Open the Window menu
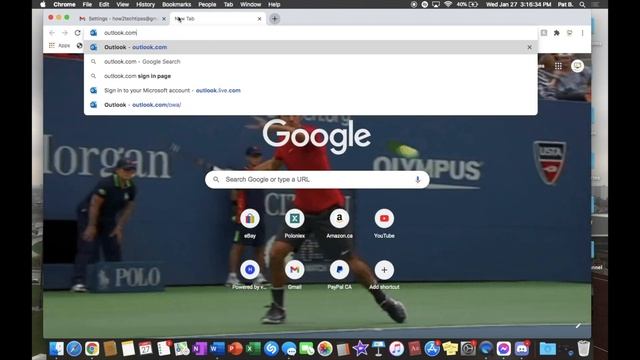 point(250,4)
